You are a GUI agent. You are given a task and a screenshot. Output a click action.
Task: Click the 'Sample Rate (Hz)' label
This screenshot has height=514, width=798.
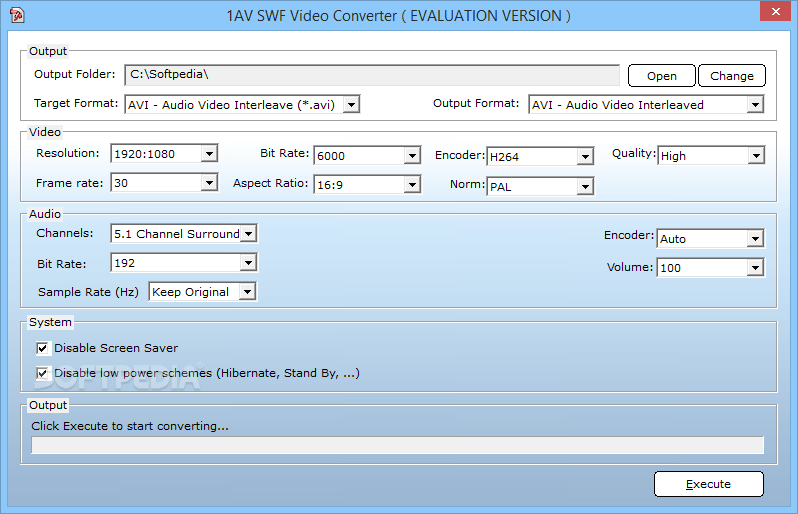coord(88,292)
